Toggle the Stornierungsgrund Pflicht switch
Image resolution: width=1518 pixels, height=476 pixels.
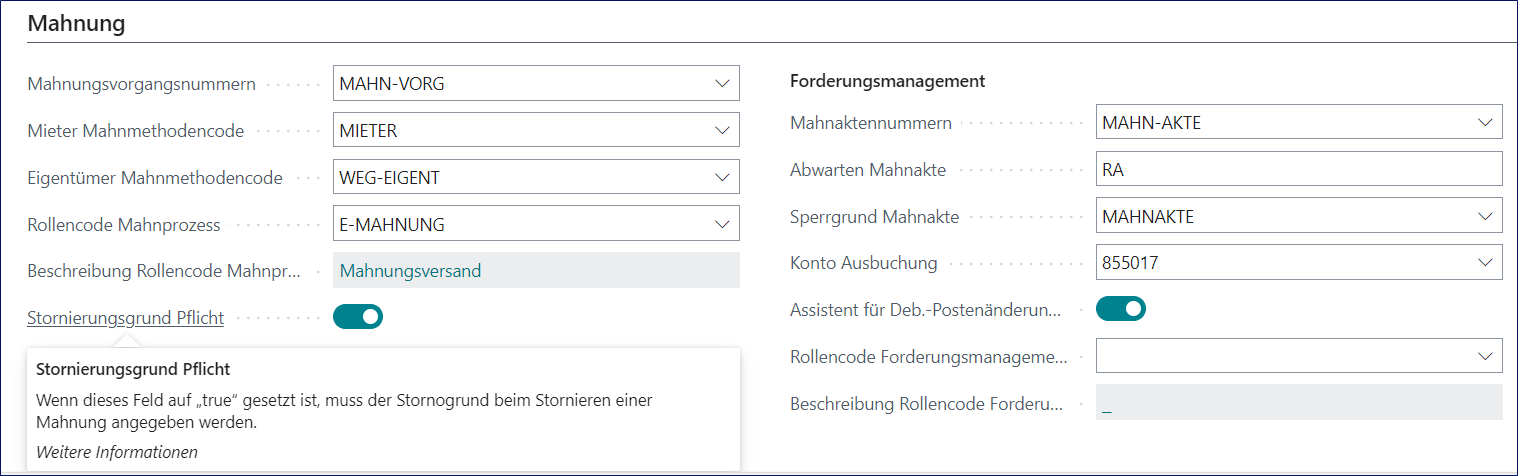(358, 317)
